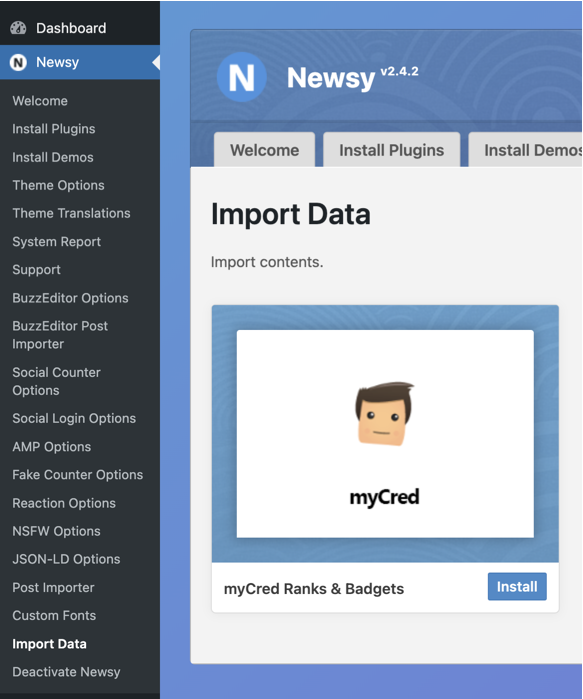The image size is (583, 699).
Task: Click the myCred Ranks & Badgets title
Action: [x=314, y=589]
